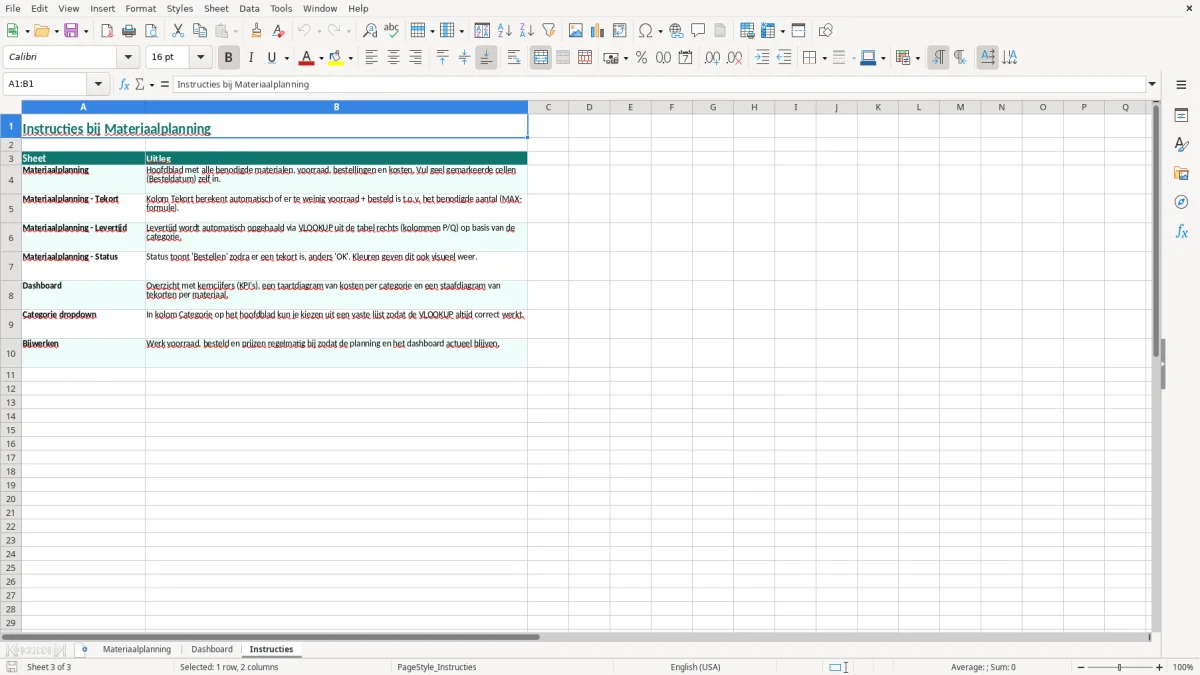Open Draw Functions shapes icon
The height and width of the screenshot is (675, 1200).
point(826,31)
